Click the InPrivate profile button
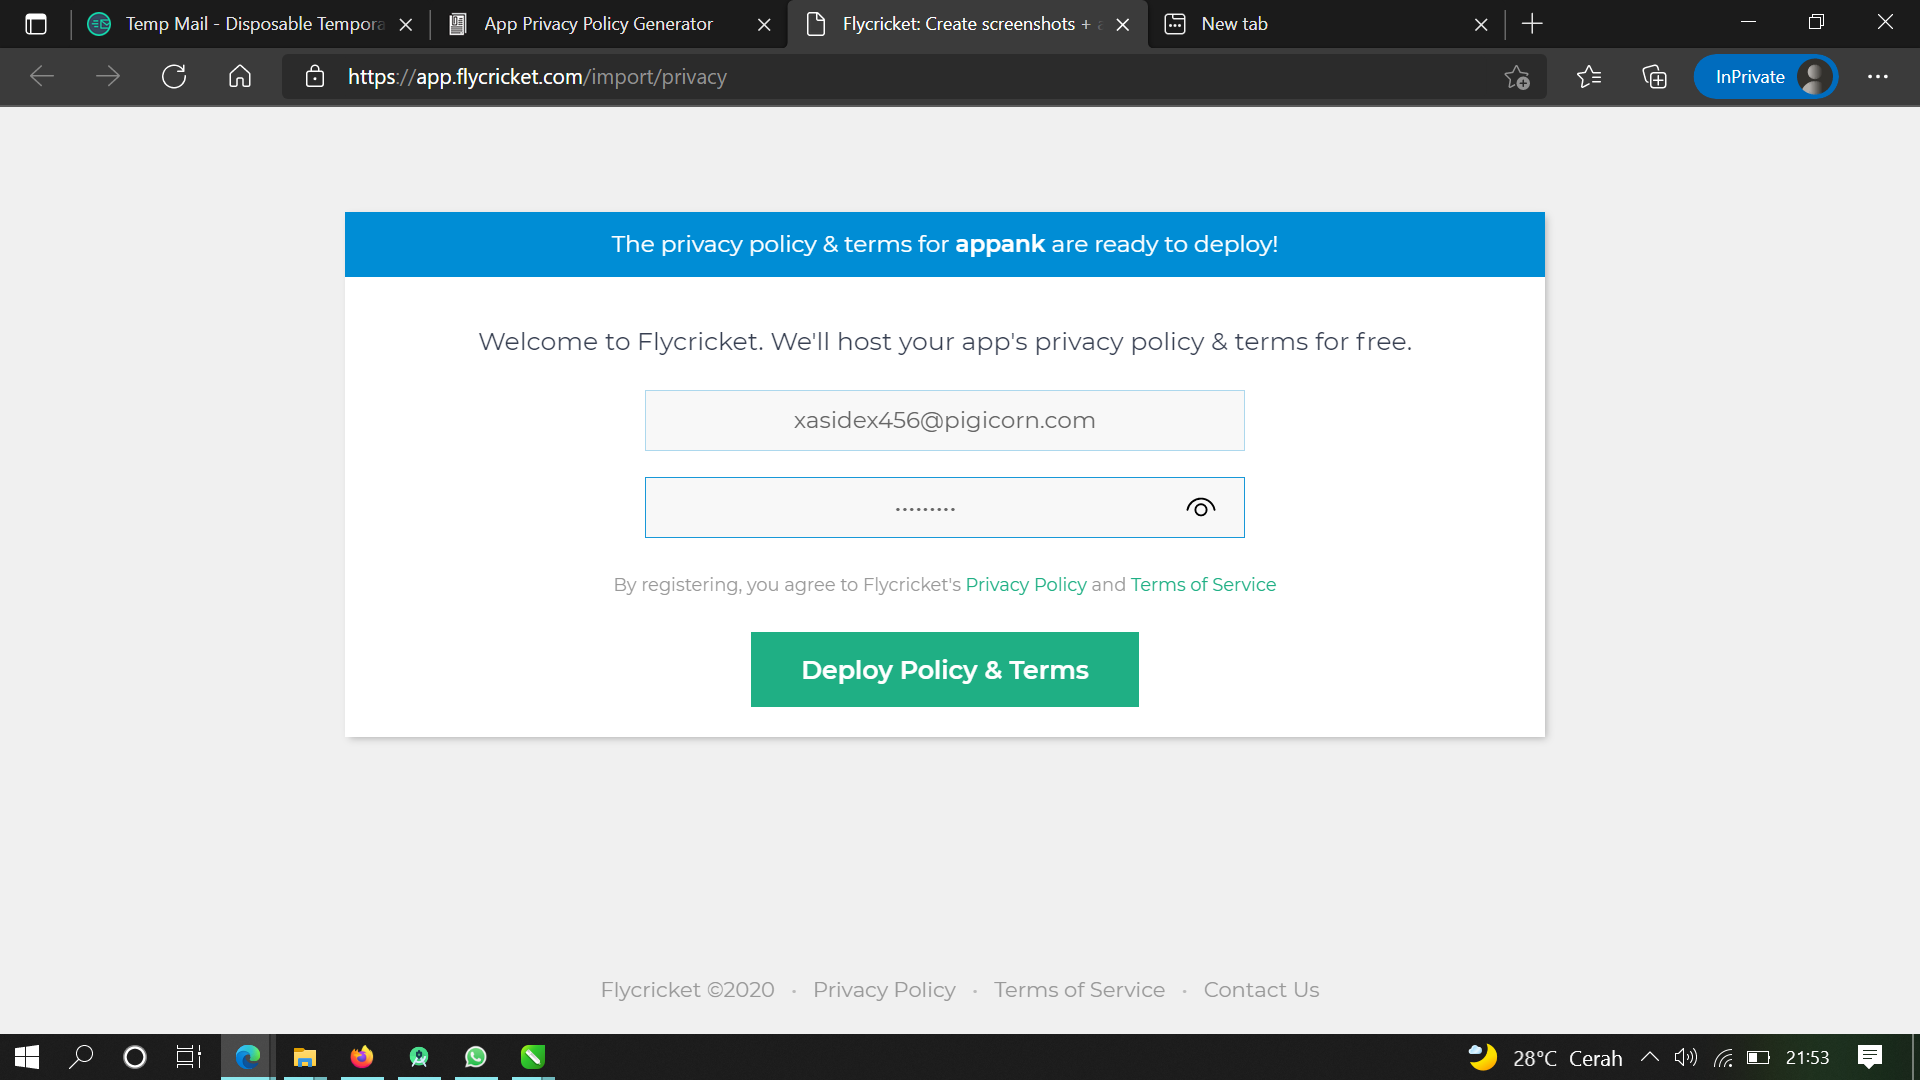1920x1080 pixels. (1766, 77)
